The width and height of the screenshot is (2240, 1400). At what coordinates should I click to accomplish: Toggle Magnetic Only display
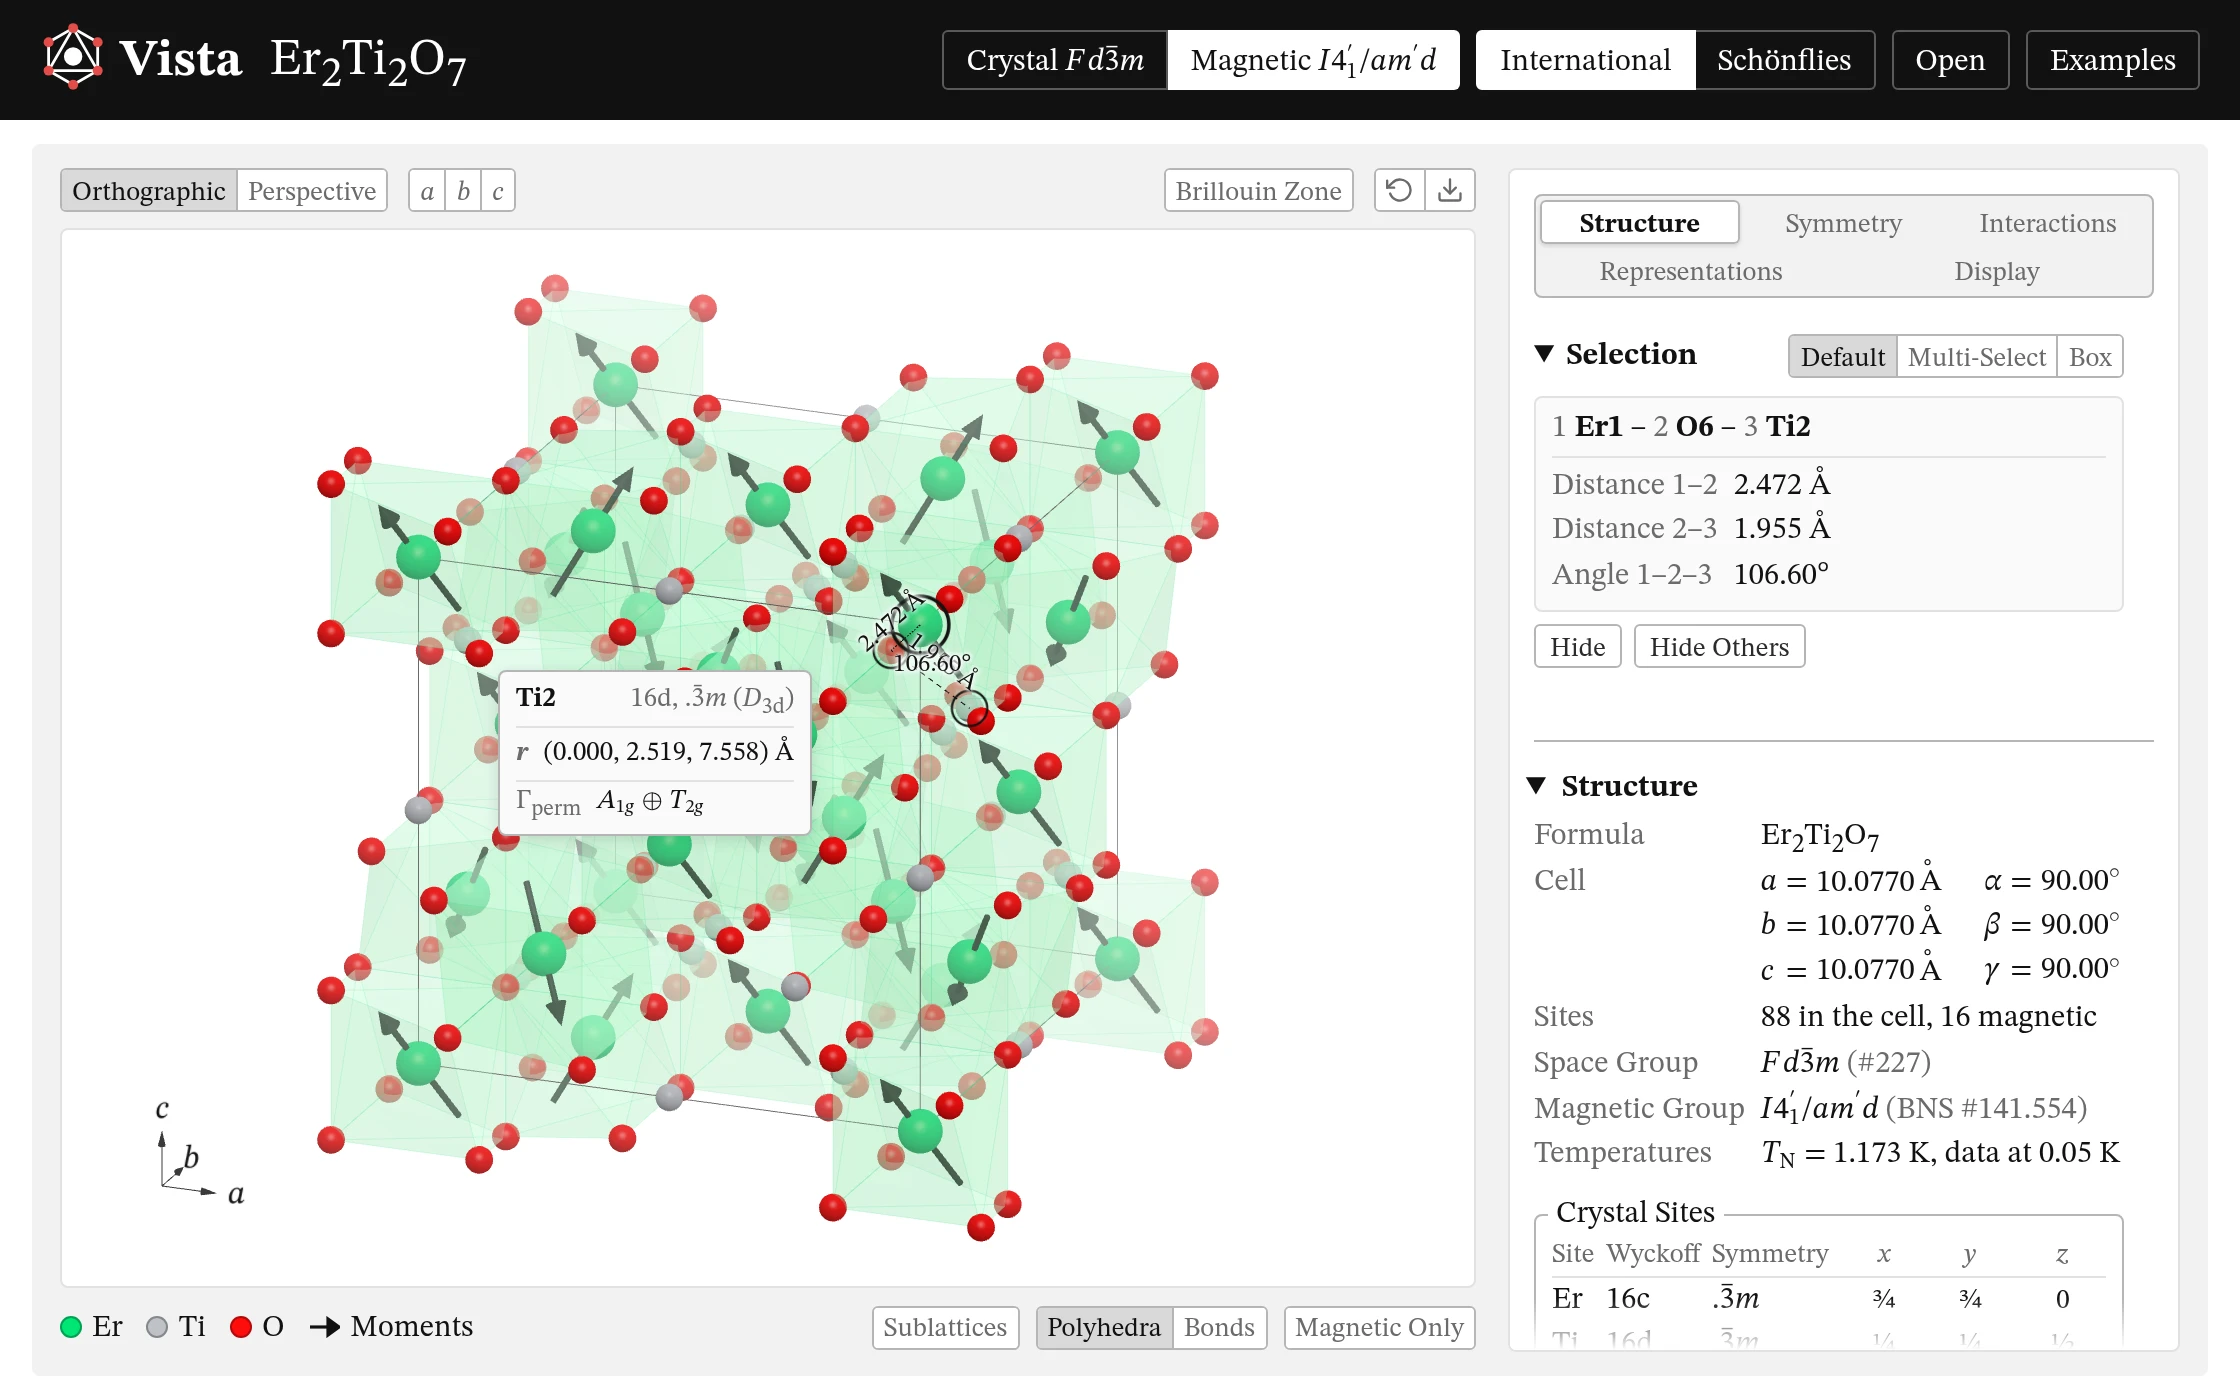[1379, 1327]
